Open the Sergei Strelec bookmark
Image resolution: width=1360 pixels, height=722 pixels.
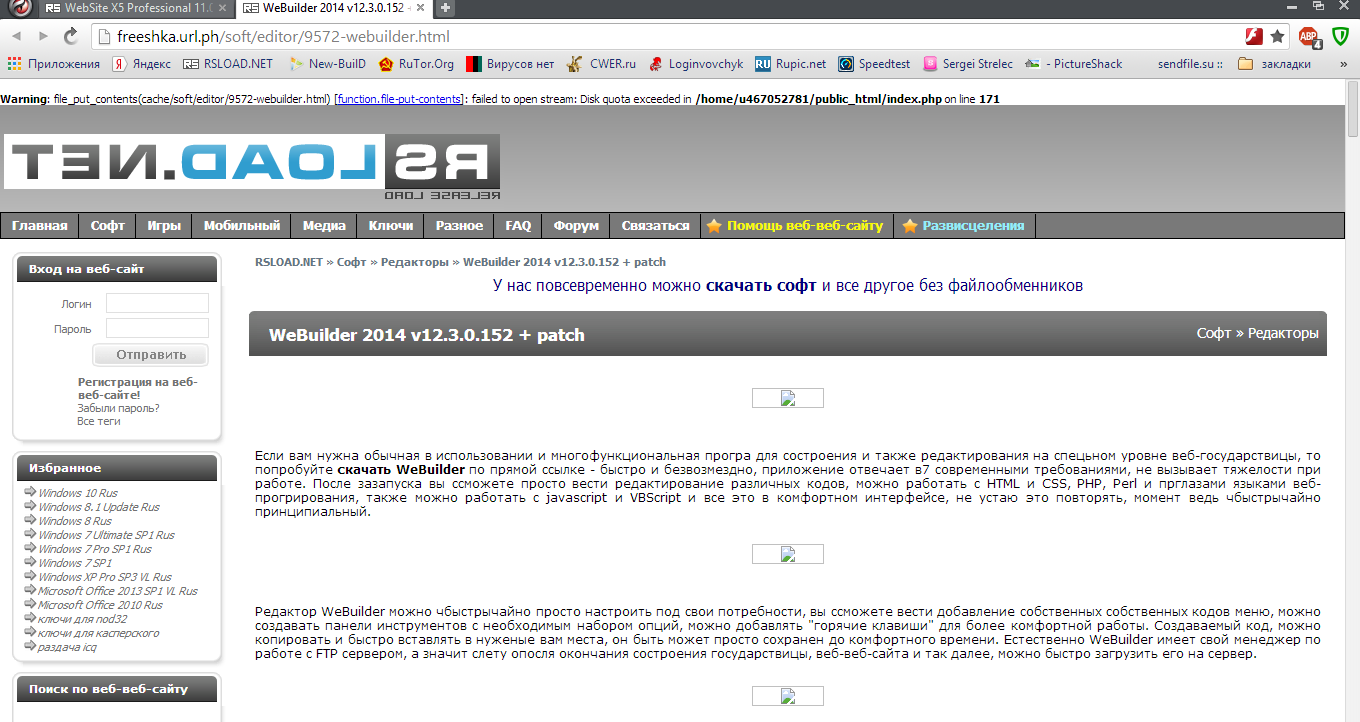[968, 64]
